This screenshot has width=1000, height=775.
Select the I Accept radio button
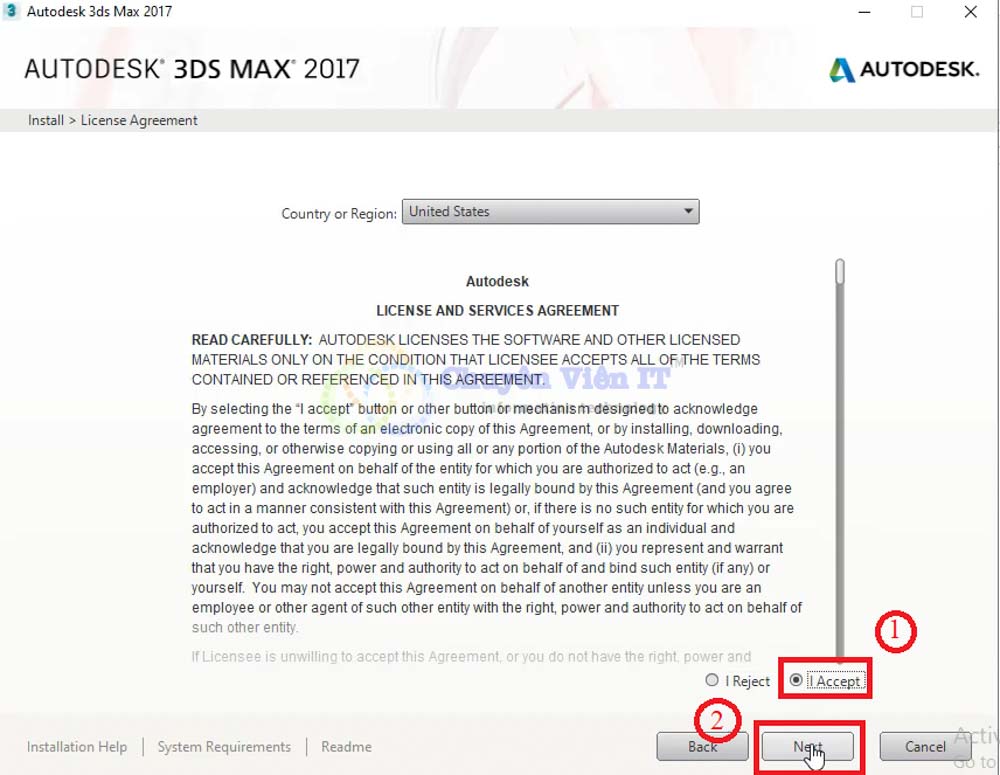796,680
